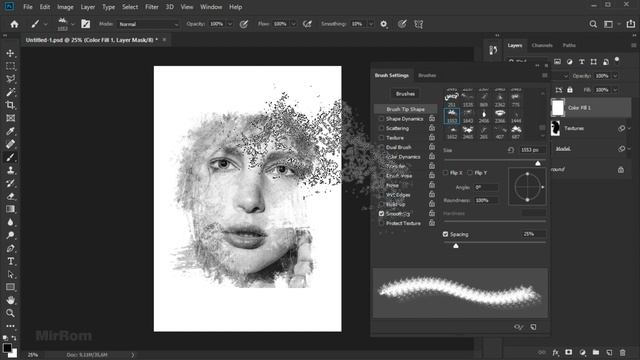Viewport: 640px width, 360px height.
Task: Disable the Smoothing checkbox
Action: point(381,213)
